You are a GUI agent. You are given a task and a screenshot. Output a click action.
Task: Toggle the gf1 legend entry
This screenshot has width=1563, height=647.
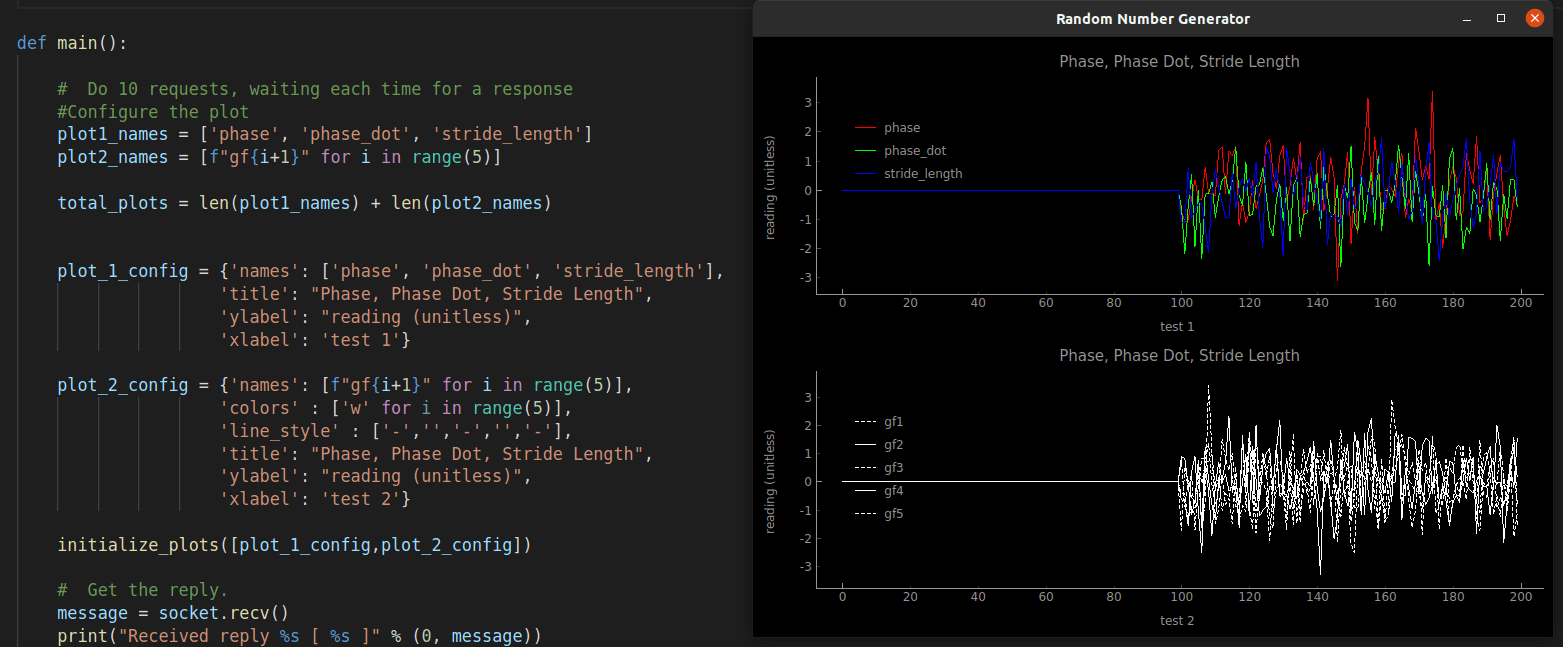tap(893, 422)
